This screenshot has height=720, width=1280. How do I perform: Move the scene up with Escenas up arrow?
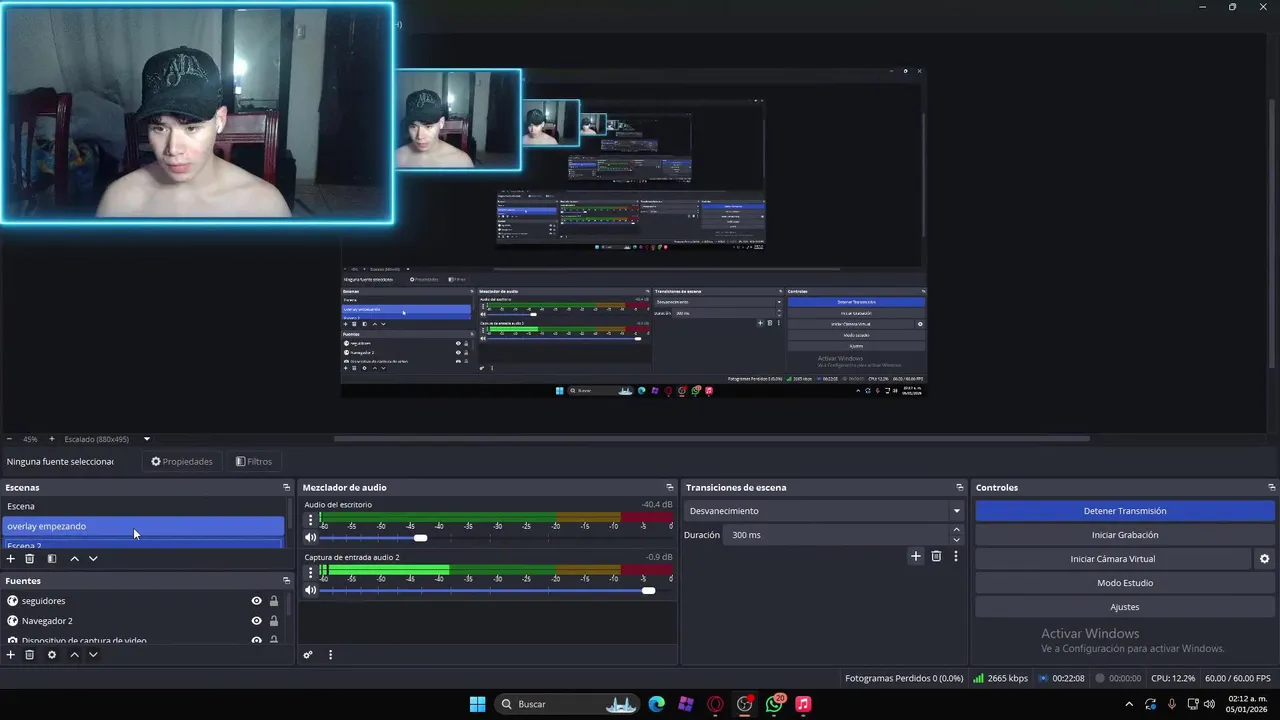coord(74,559)
